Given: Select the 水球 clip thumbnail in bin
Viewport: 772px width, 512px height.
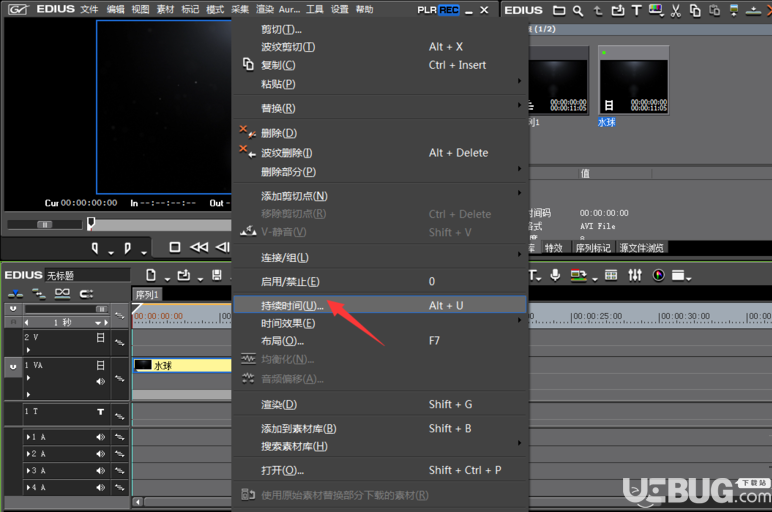Looking at the screenshot, I should click(x=634, y=81).
